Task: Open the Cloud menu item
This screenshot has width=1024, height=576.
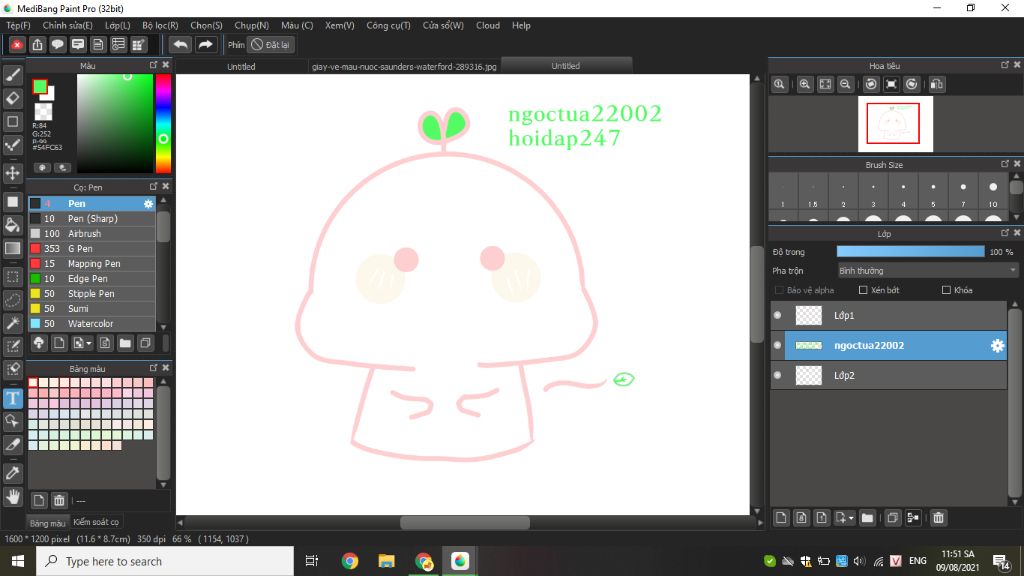Action: (488, 25)
